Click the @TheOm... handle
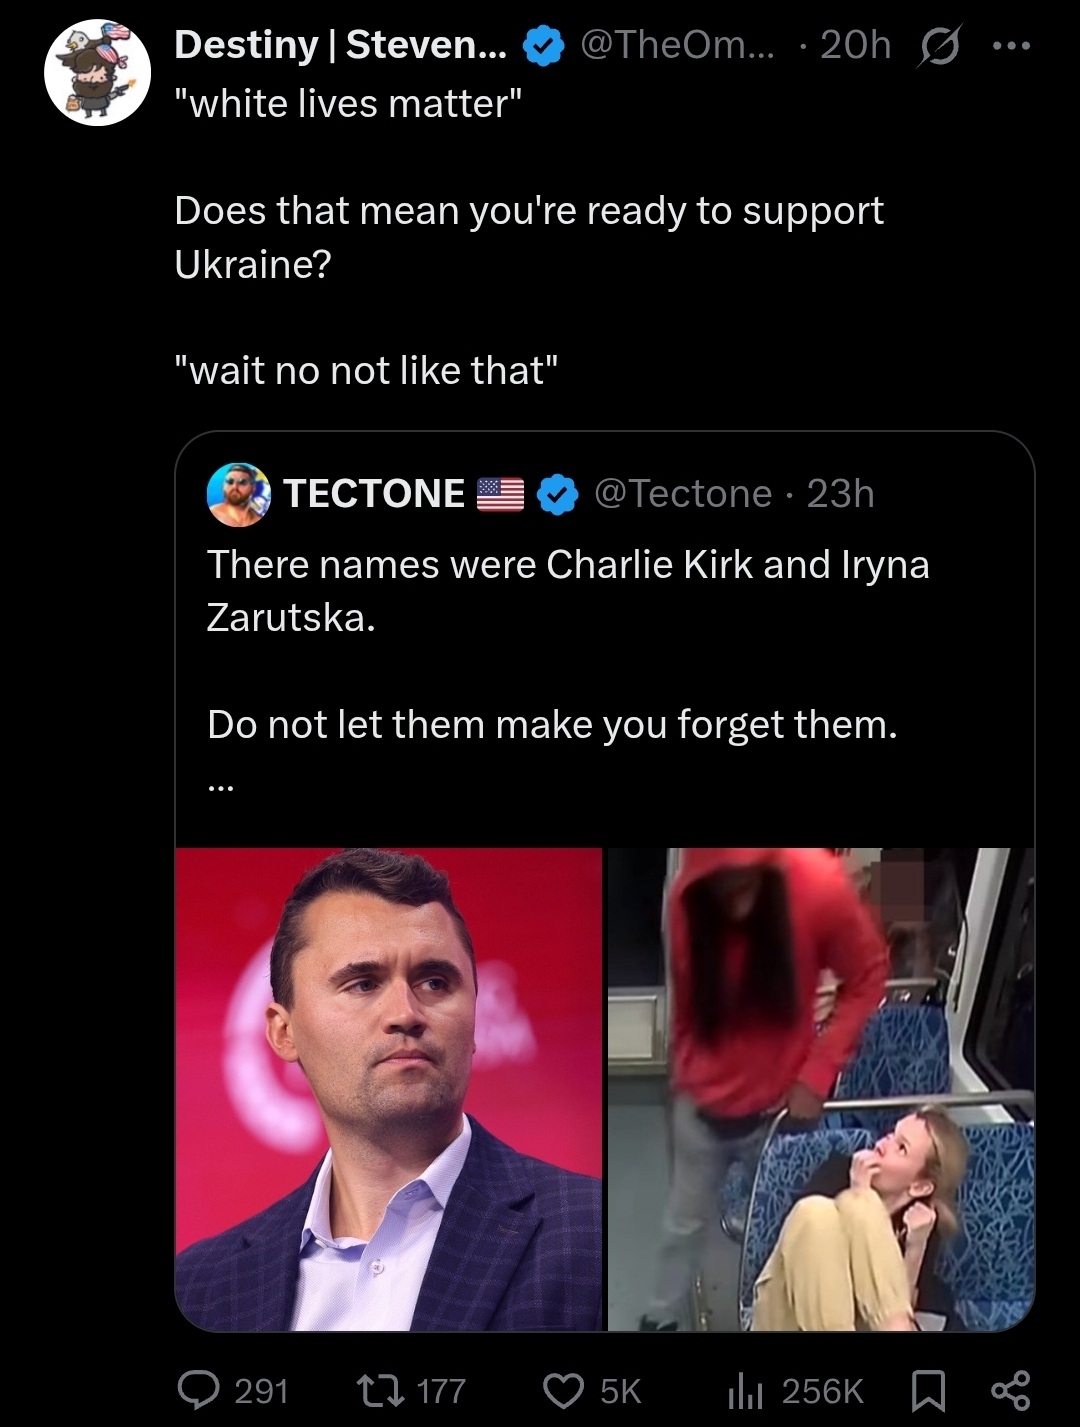The width and height of the screenshot is (1080, 1427). click(x=677, y=45)
